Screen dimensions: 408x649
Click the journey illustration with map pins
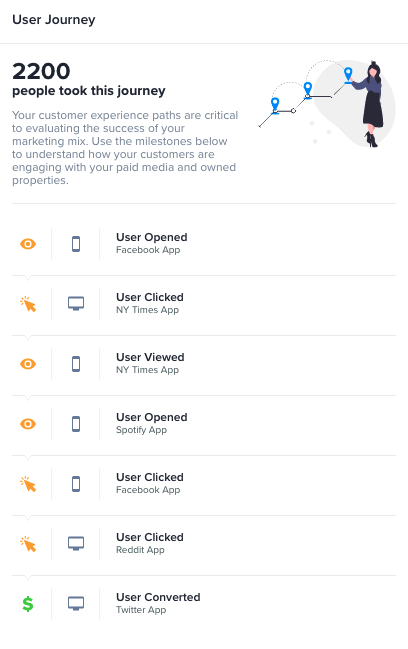point(327,103)
